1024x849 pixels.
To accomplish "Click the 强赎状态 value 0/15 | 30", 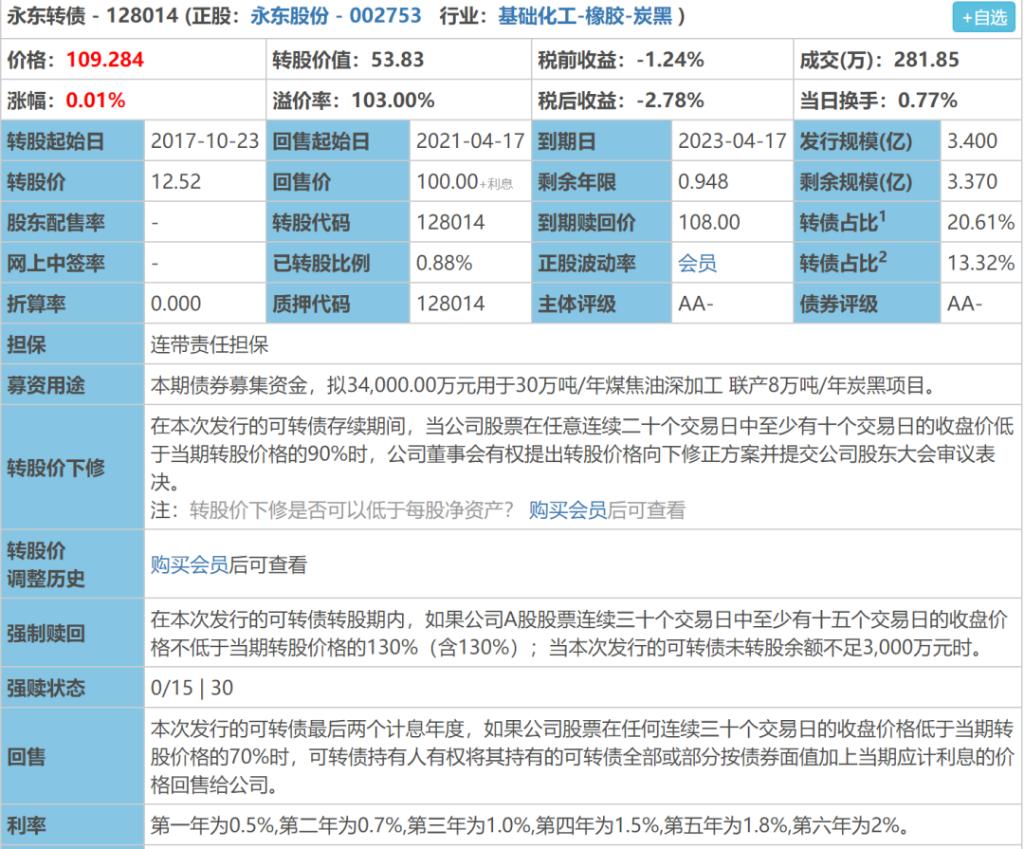I will pos(191,688).
